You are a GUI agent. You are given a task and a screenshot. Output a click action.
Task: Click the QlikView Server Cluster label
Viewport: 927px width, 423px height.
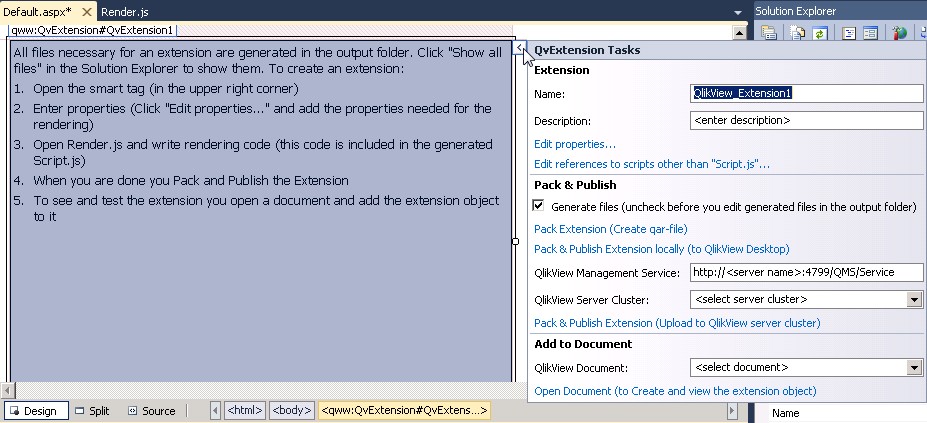(x=591, y=300)
